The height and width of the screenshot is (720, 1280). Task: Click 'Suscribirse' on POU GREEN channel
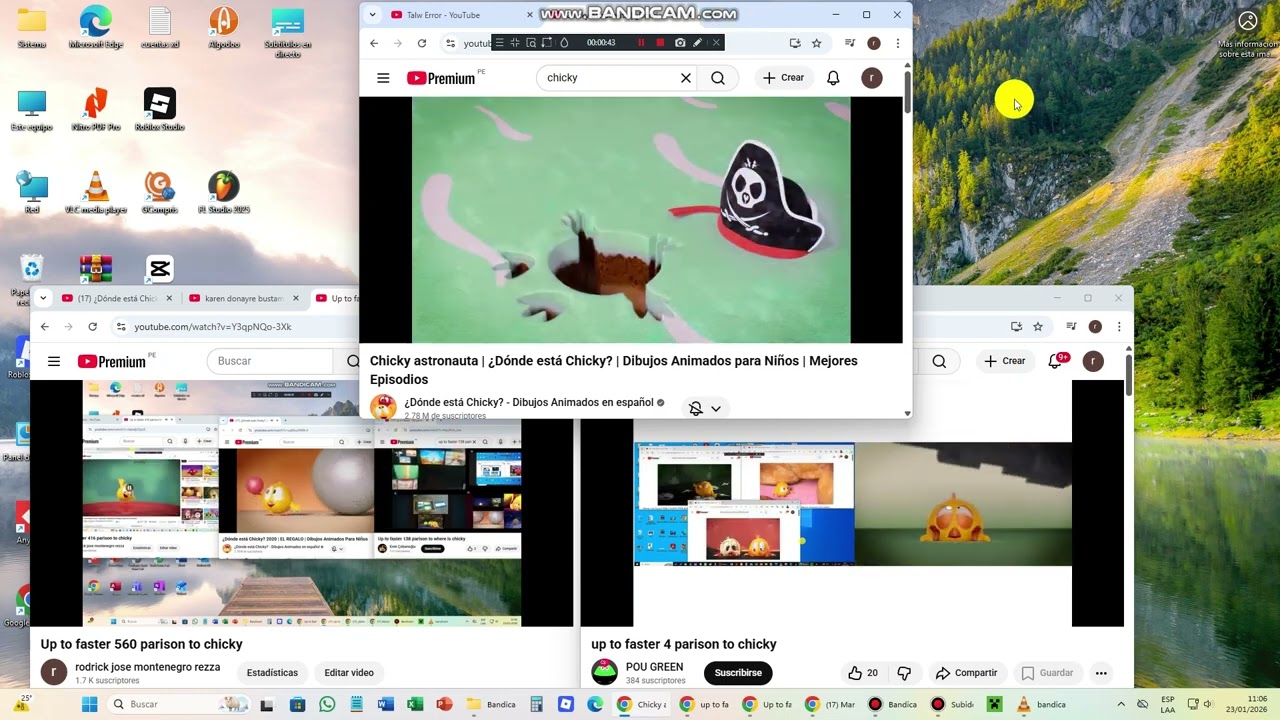coord(738,673)
